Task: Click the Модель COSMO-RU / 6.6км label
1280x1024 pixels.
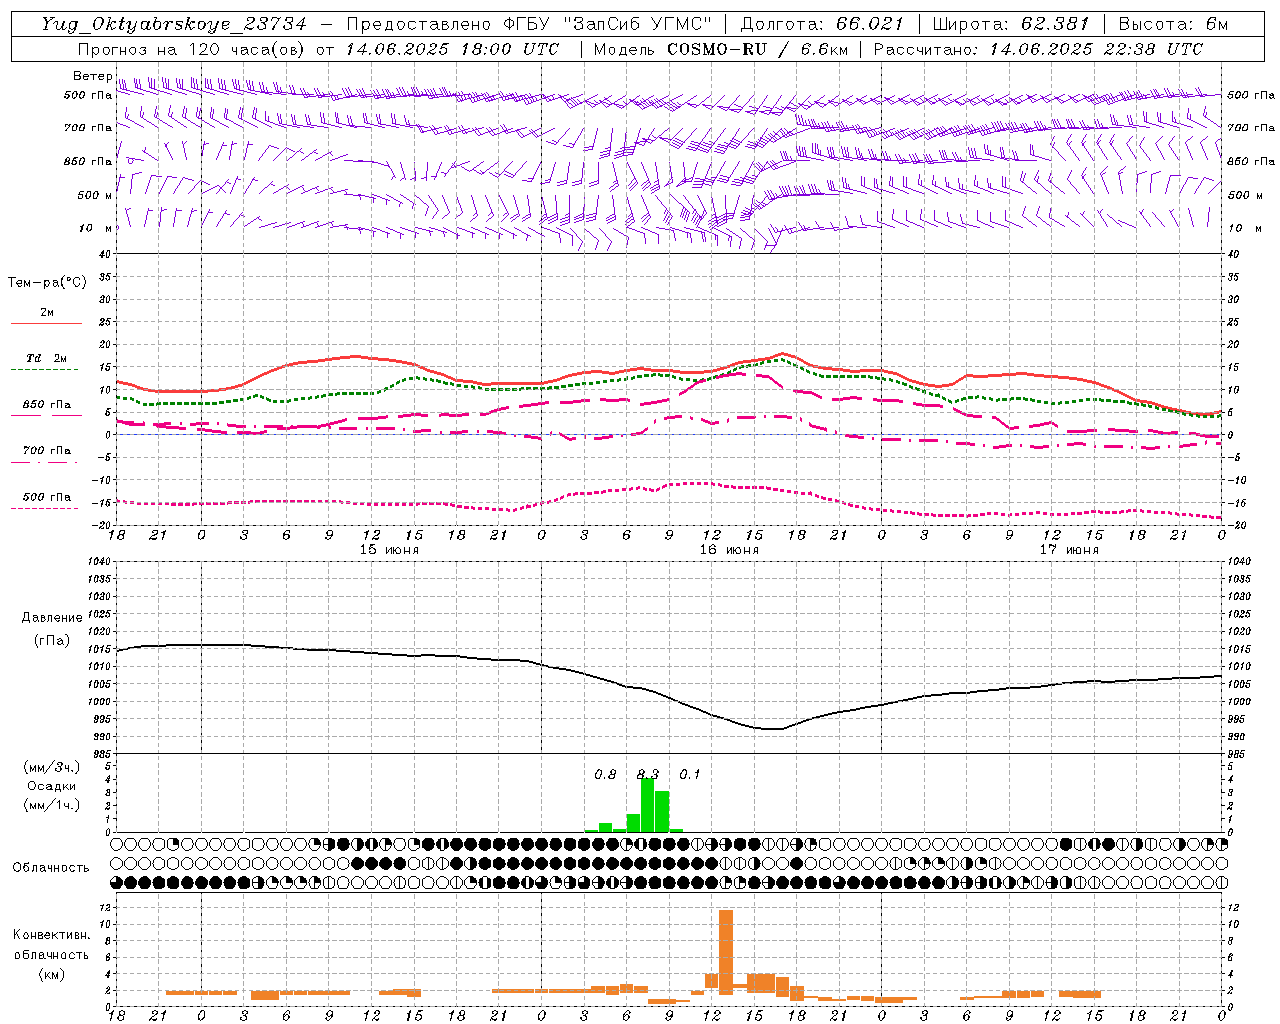Action: 721,49
